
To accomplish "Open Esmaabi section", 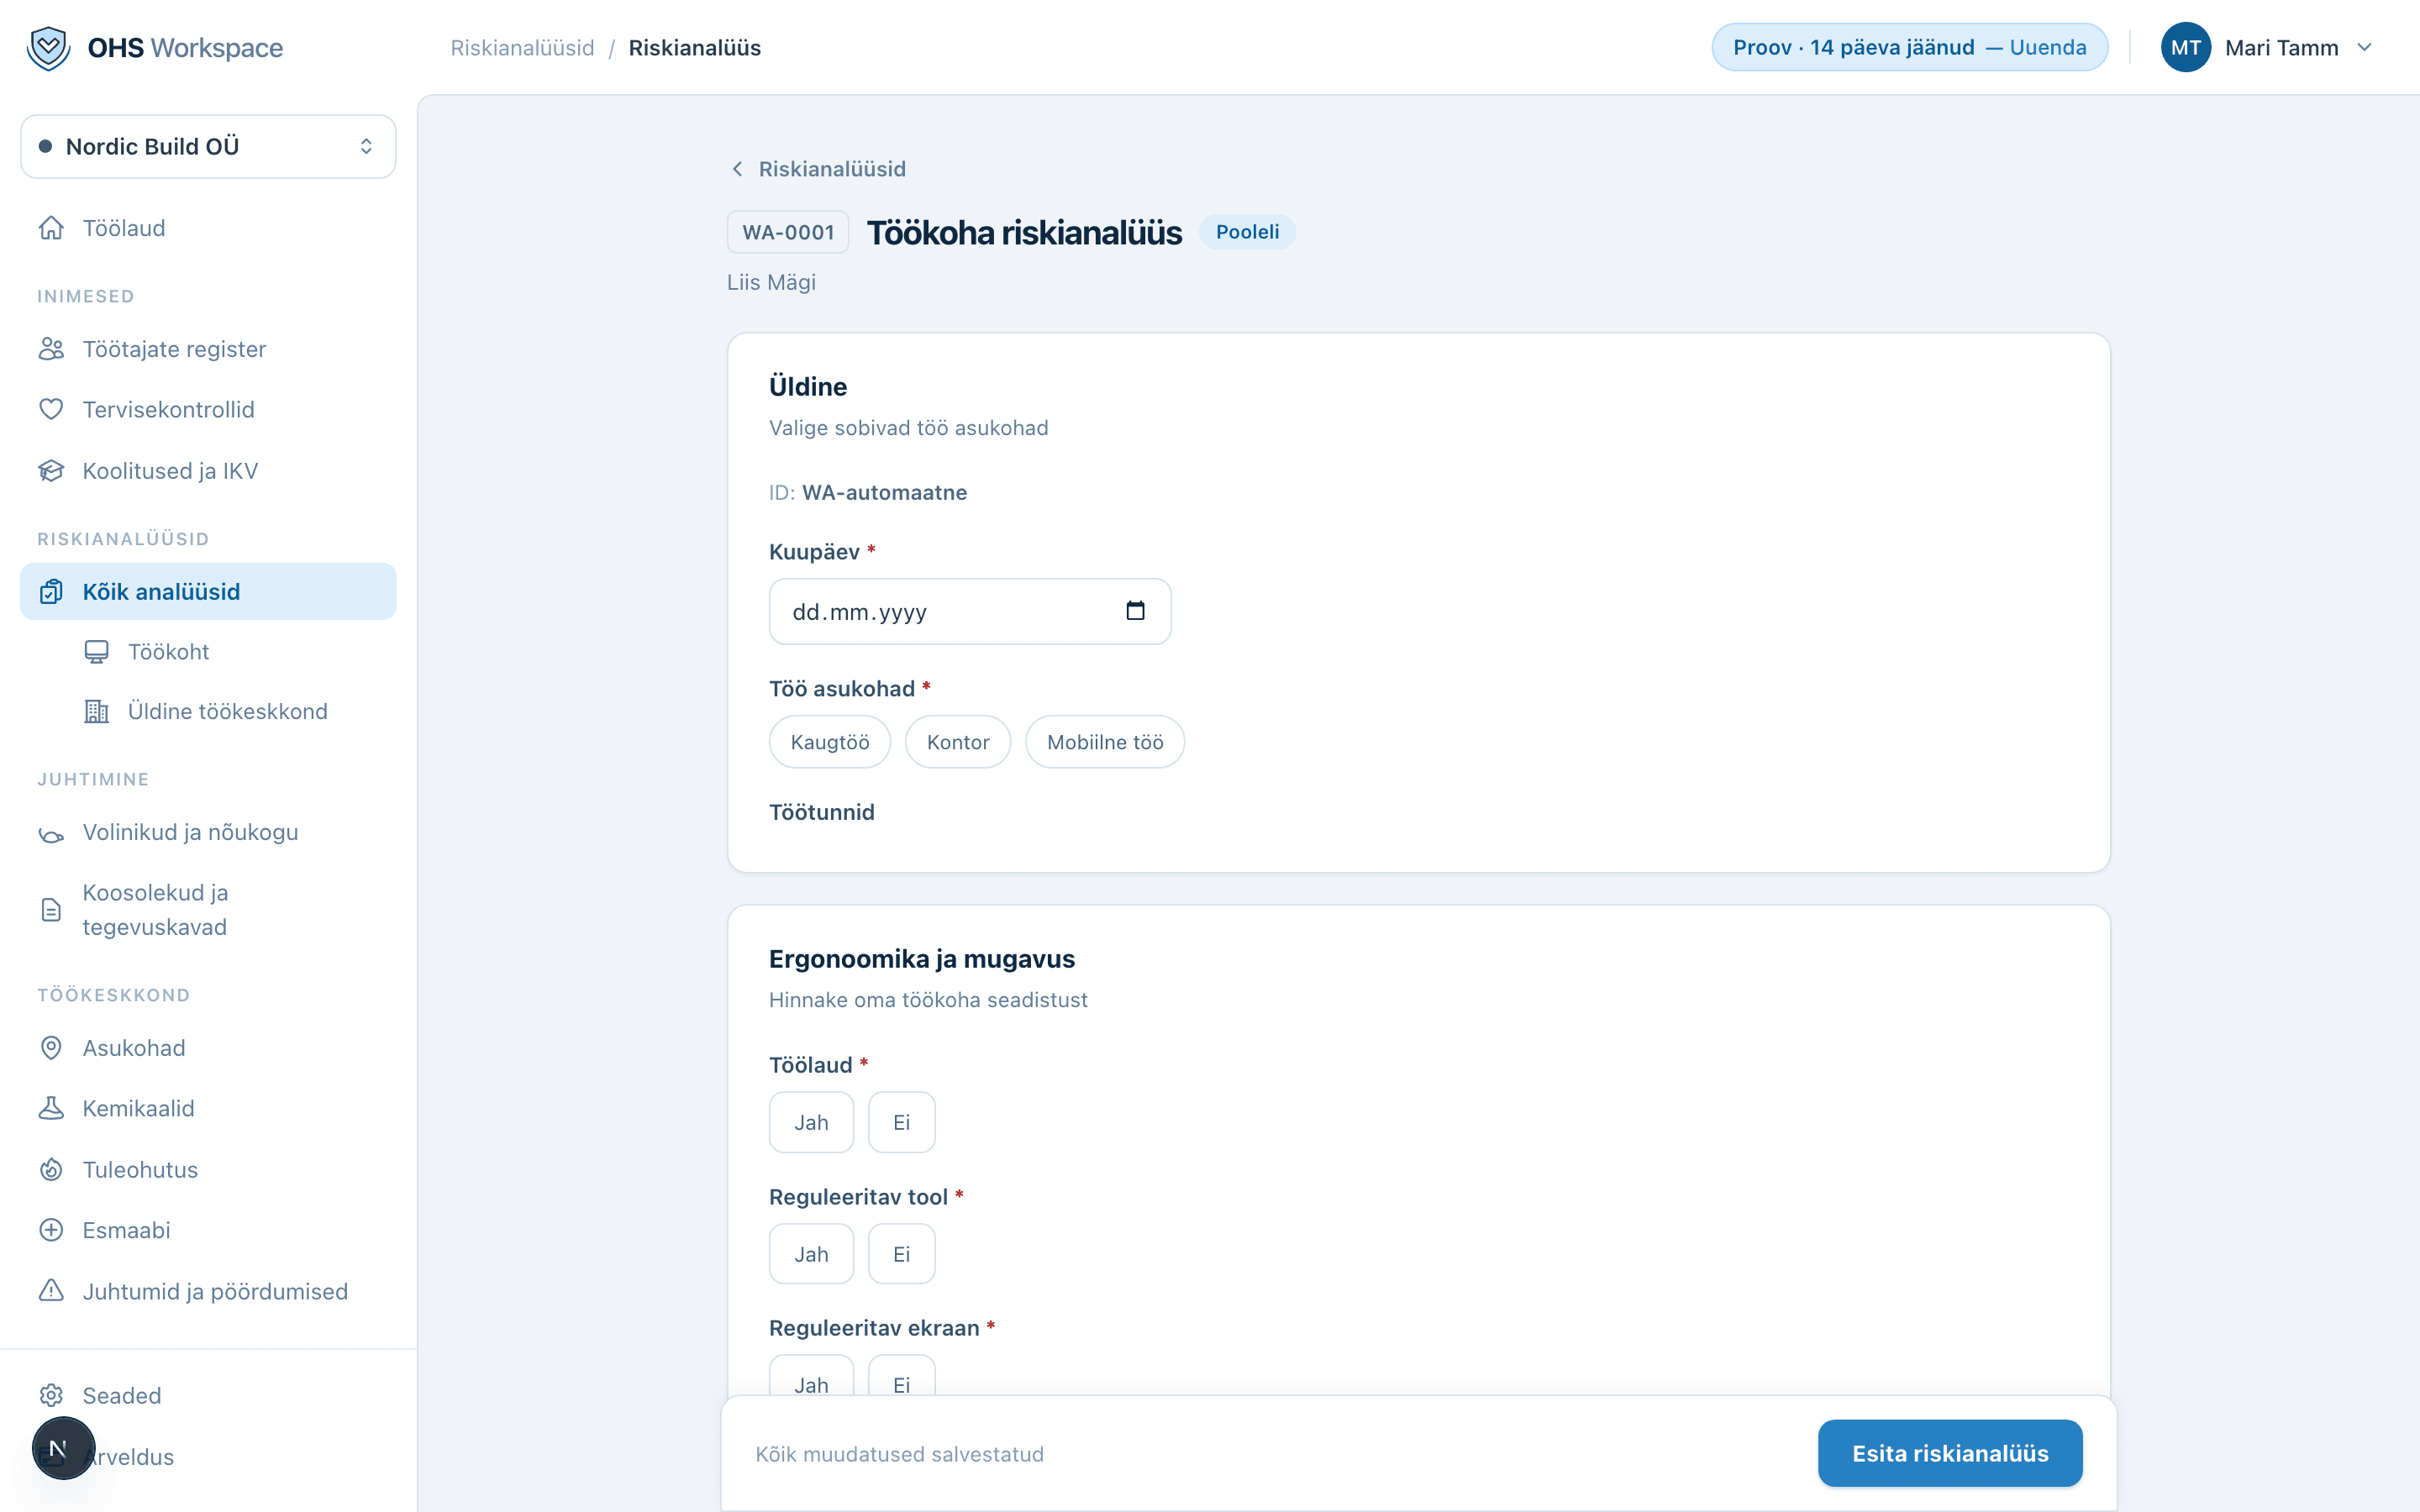I will 208,1230.
